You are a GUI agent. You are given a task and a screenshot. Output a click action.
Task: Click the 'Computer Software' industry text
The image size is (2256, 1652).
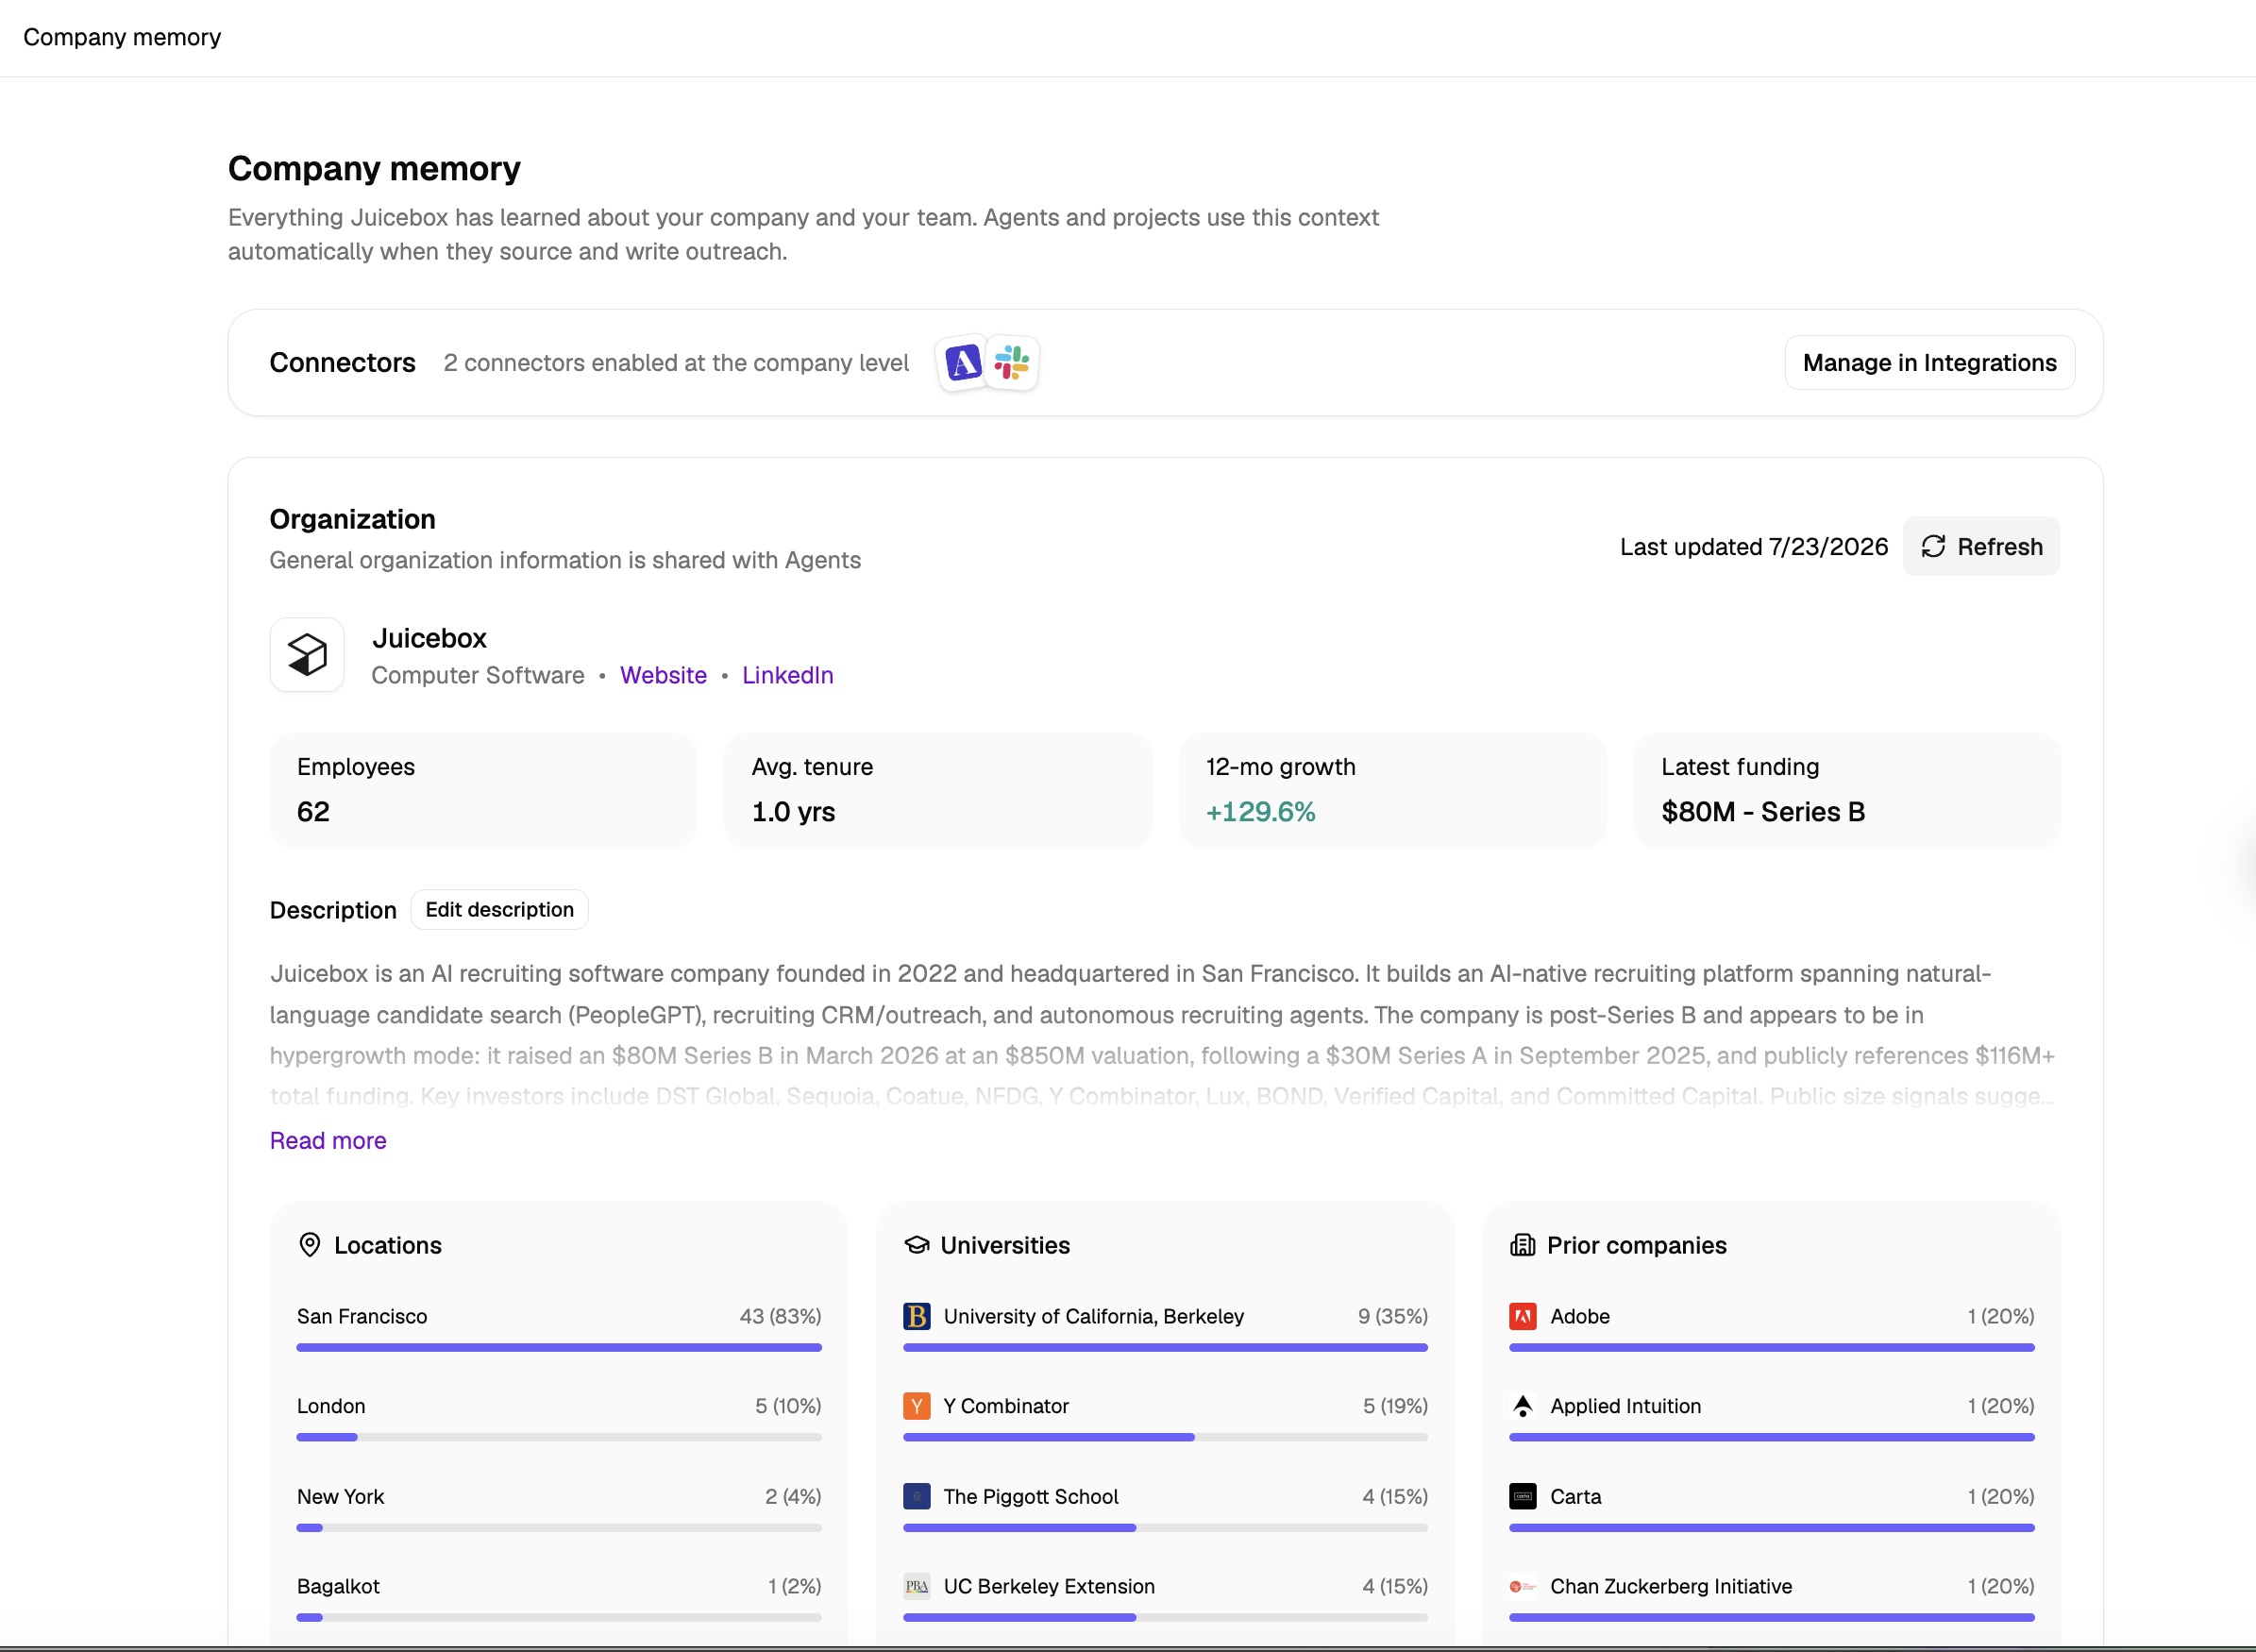point(478,675)
